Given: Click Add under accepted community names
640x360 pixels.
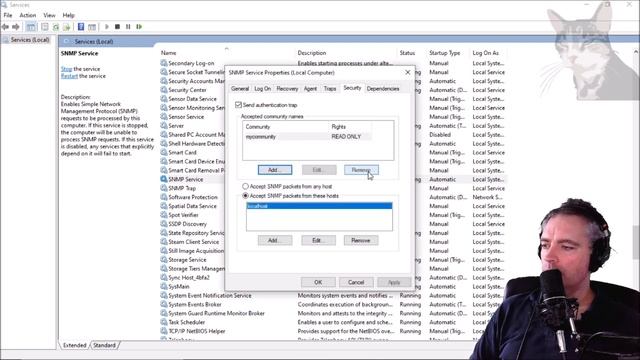Looking at the screenshot, I should coord(275,170).
